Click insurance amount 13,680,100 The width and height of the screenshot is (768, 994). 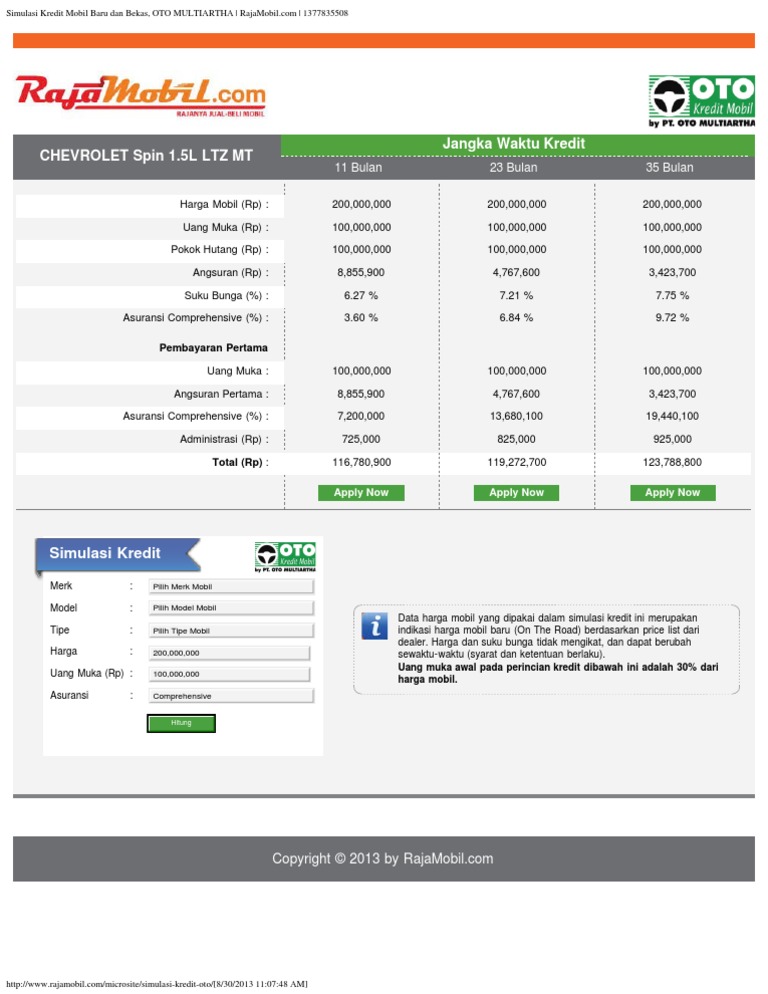point(516,416)
